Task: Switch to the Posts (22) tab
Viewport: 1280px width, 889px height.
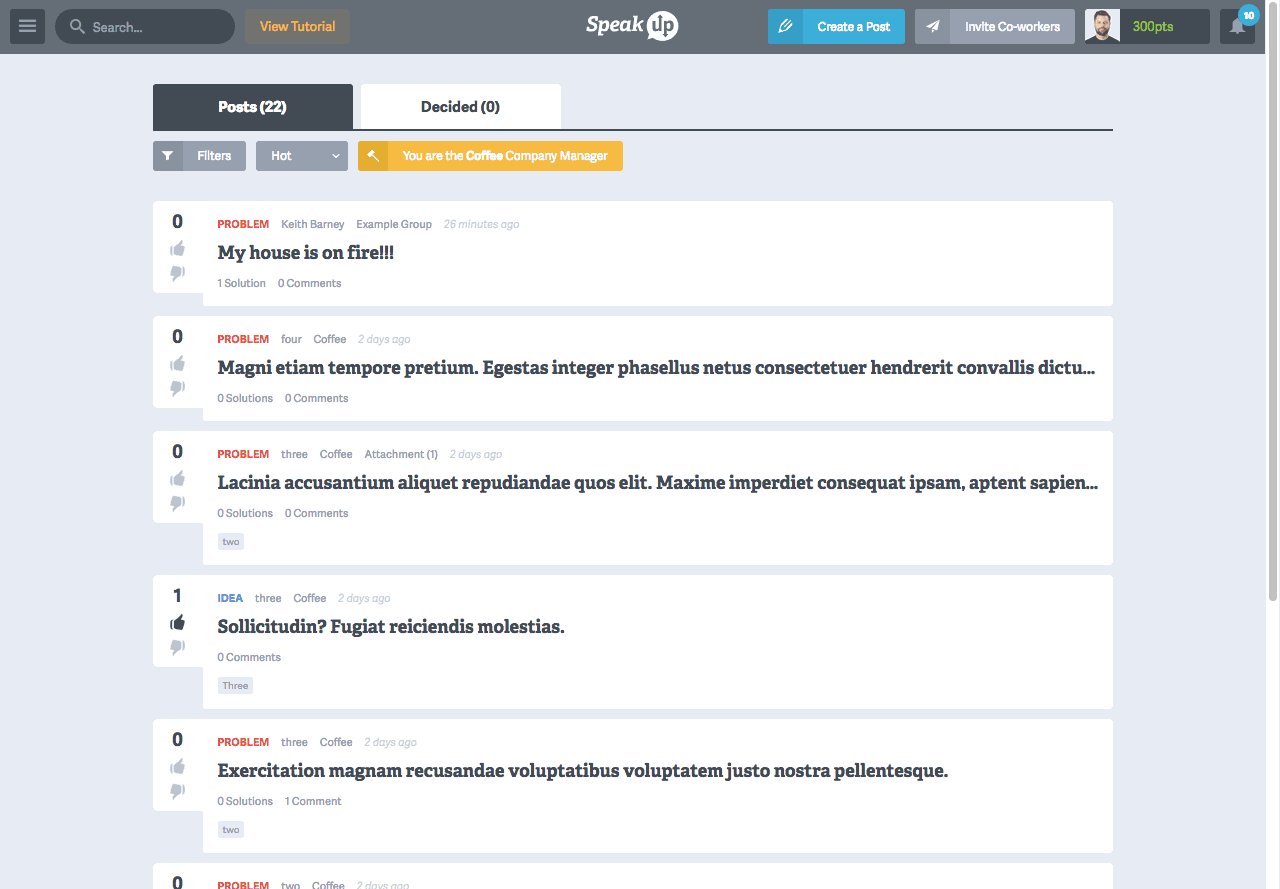Action: (x=253, y=107)
